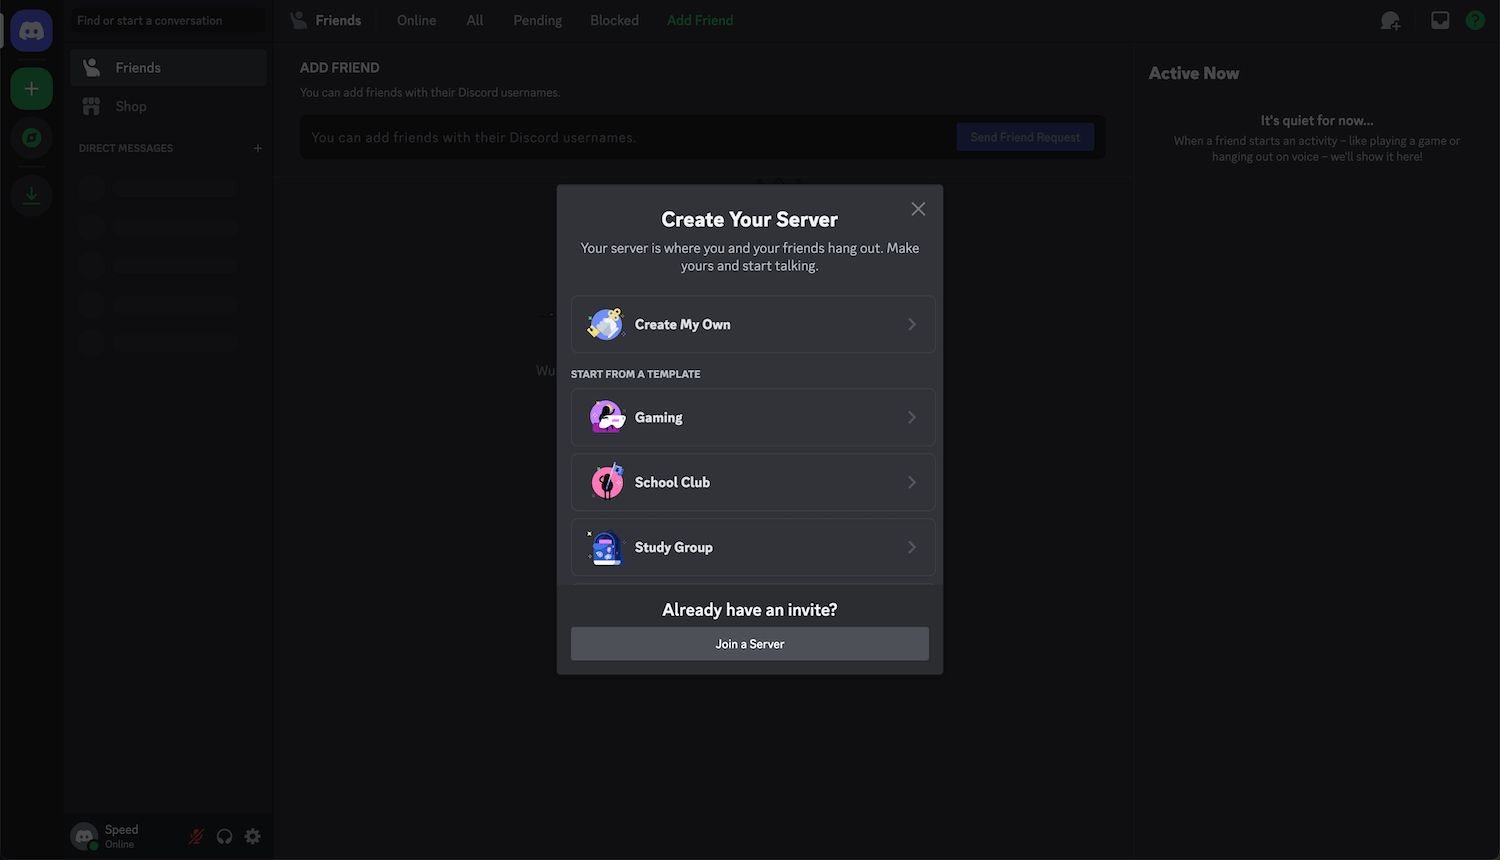The image size is (1500, 860).
Task: Switch to the Pending tab
Action: (x=537, y=20)
